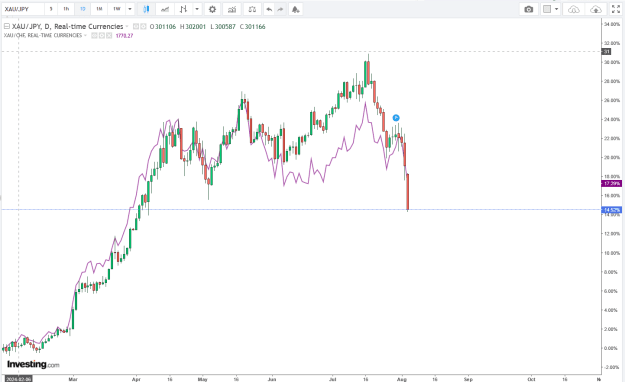The width and height of the screenshot is (625, 382).
Task: Click the XAU/JPY symbol input field
Action: tap(23, 9)
